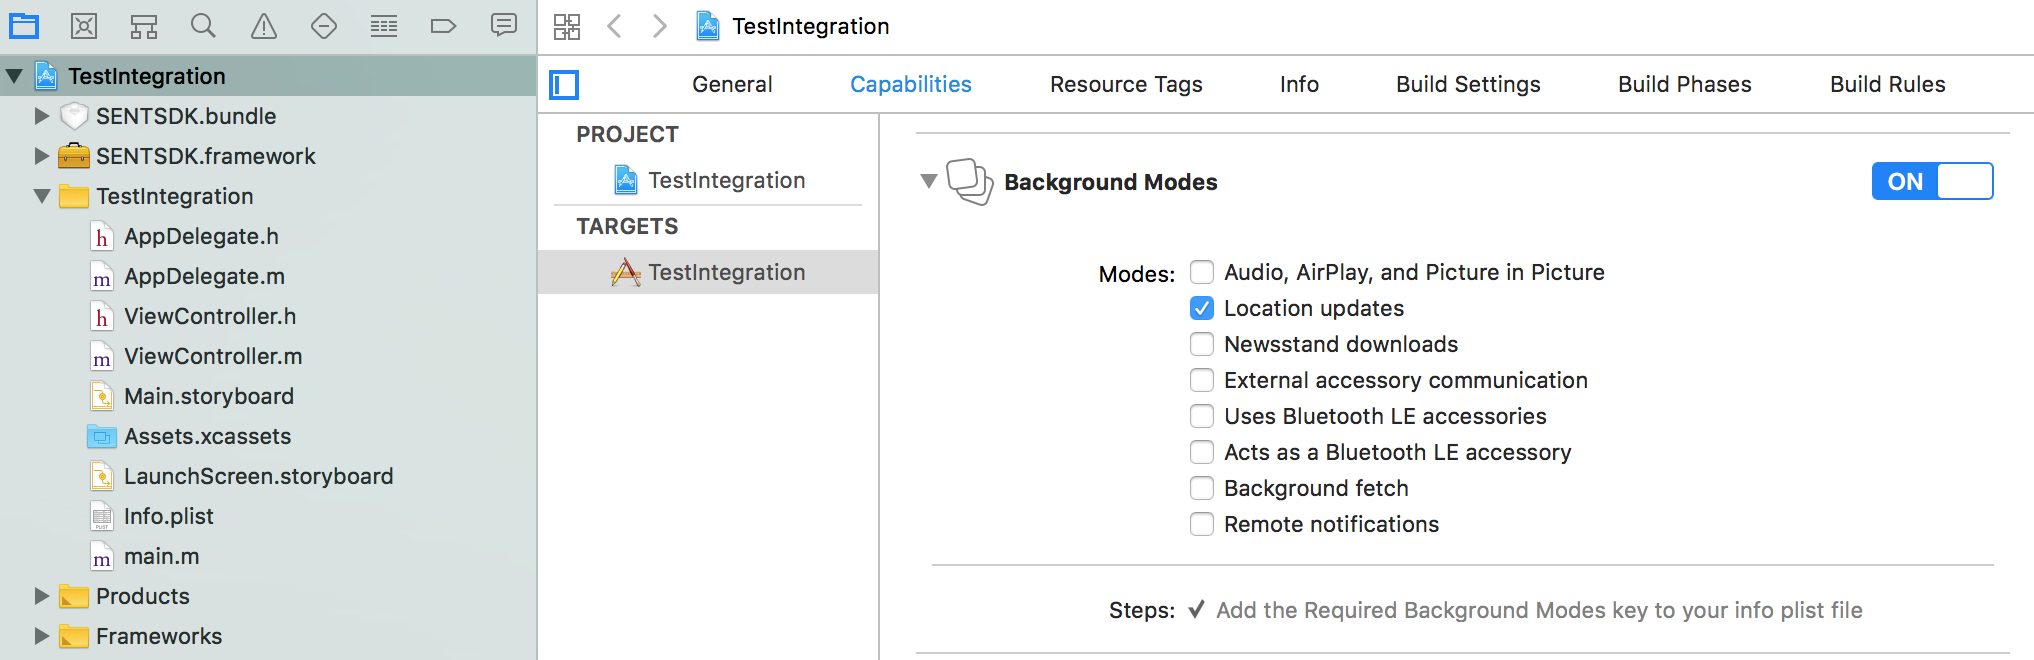Open the Project navigator folder icon
The image size is (2034, 660).
point(24,26)
